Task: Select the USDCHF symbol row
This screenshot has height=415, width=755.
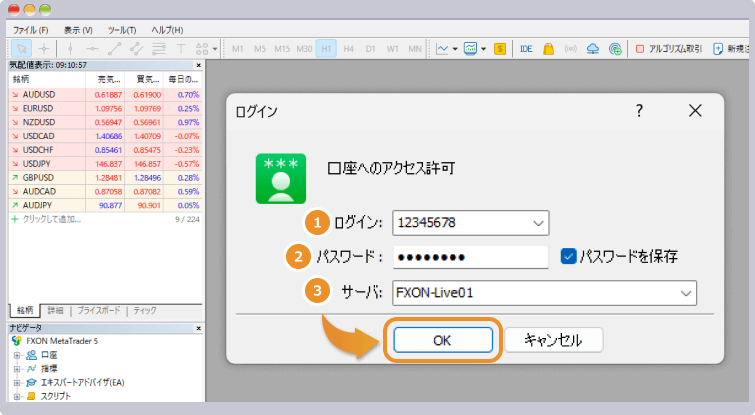Action: [x=105, y=150]
